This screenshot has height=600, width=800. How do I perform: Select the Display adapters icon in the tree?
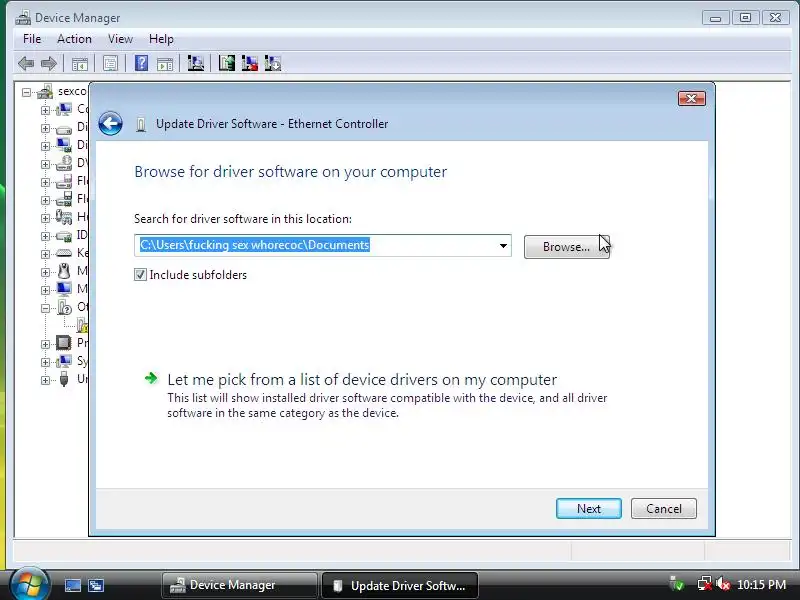tap(64, 145)
